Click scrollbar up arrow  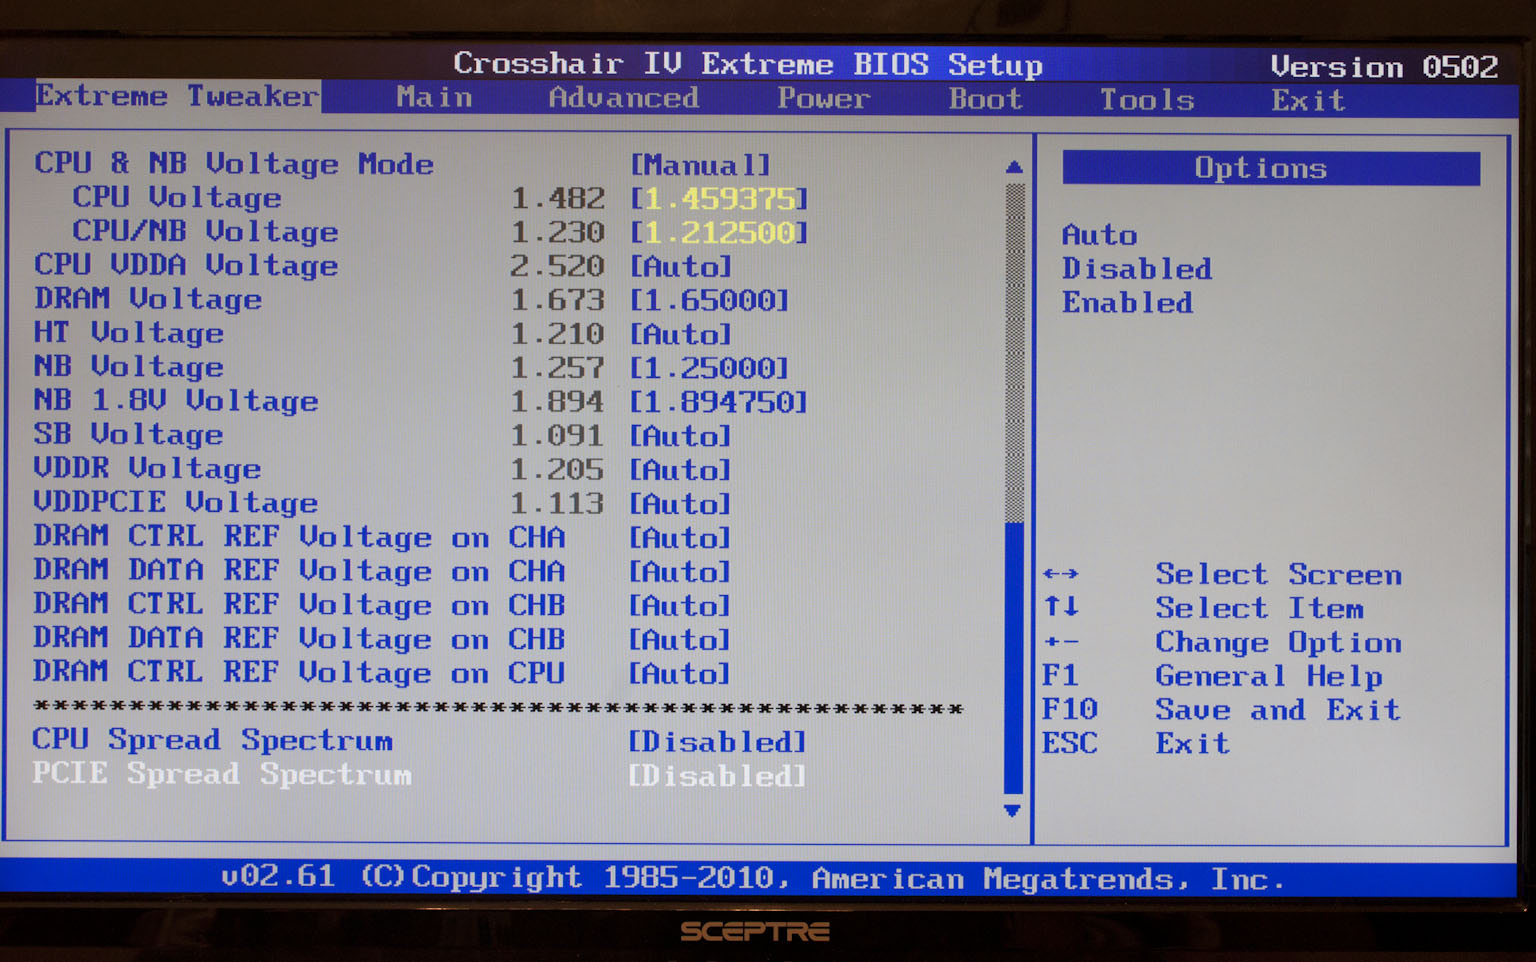coord(1014,167)
